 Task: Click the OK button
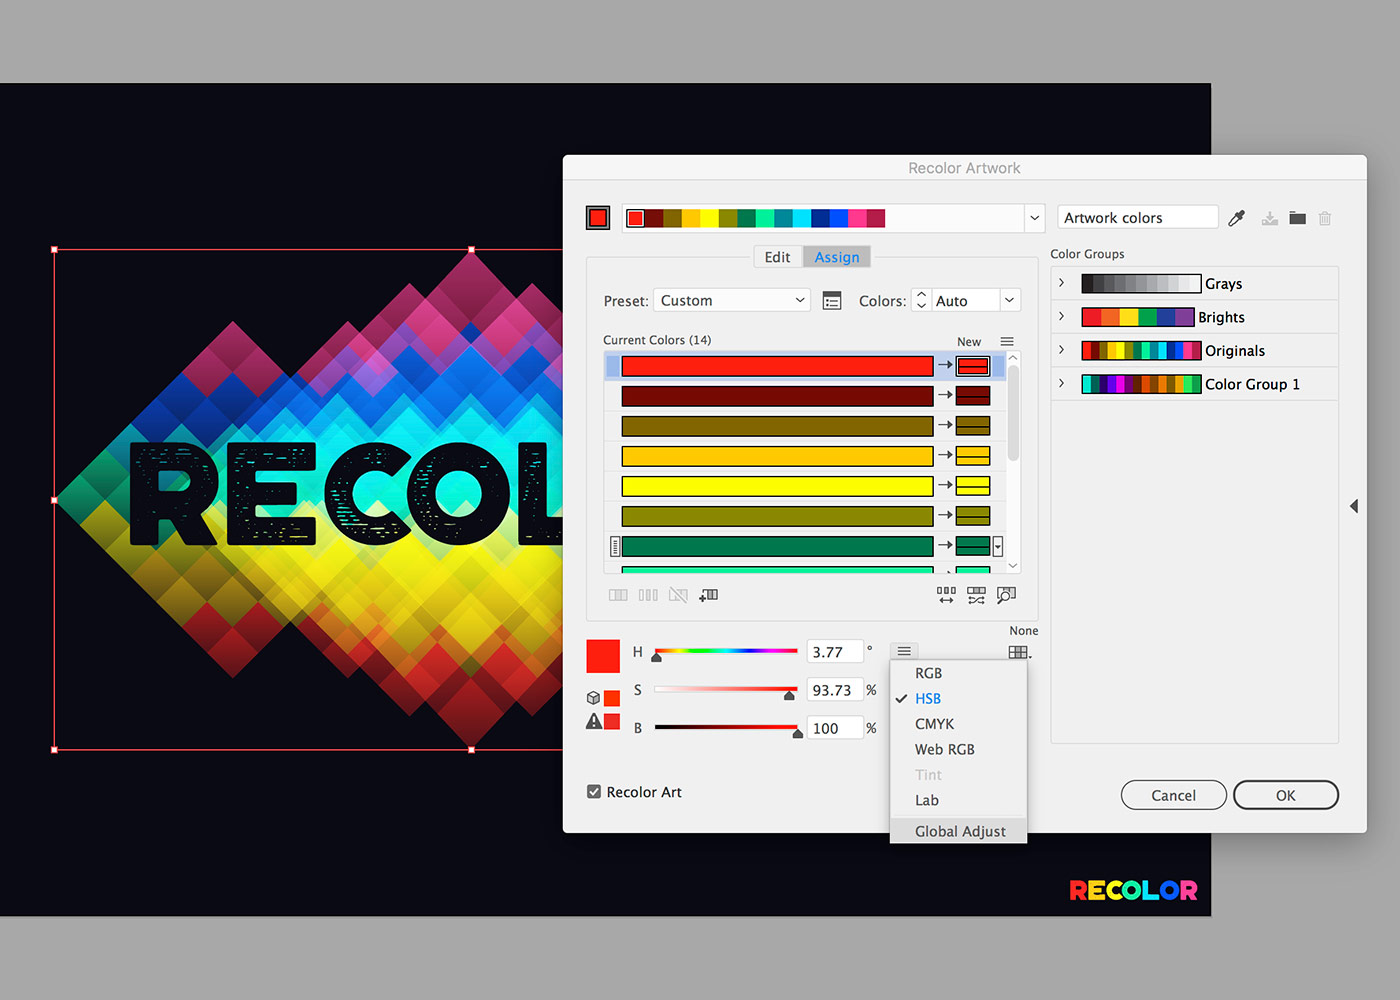coord(1286,795)
